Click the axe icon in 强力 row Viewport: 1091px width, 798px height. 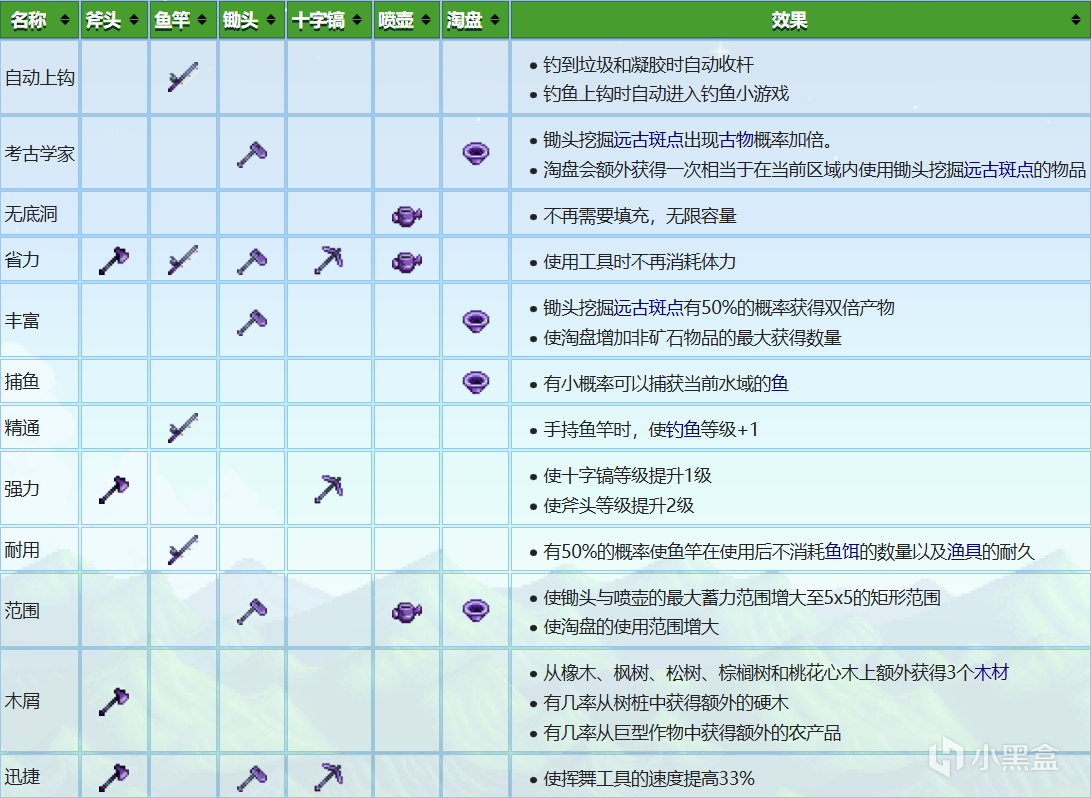pyautogui.click(x=114, y=489)
